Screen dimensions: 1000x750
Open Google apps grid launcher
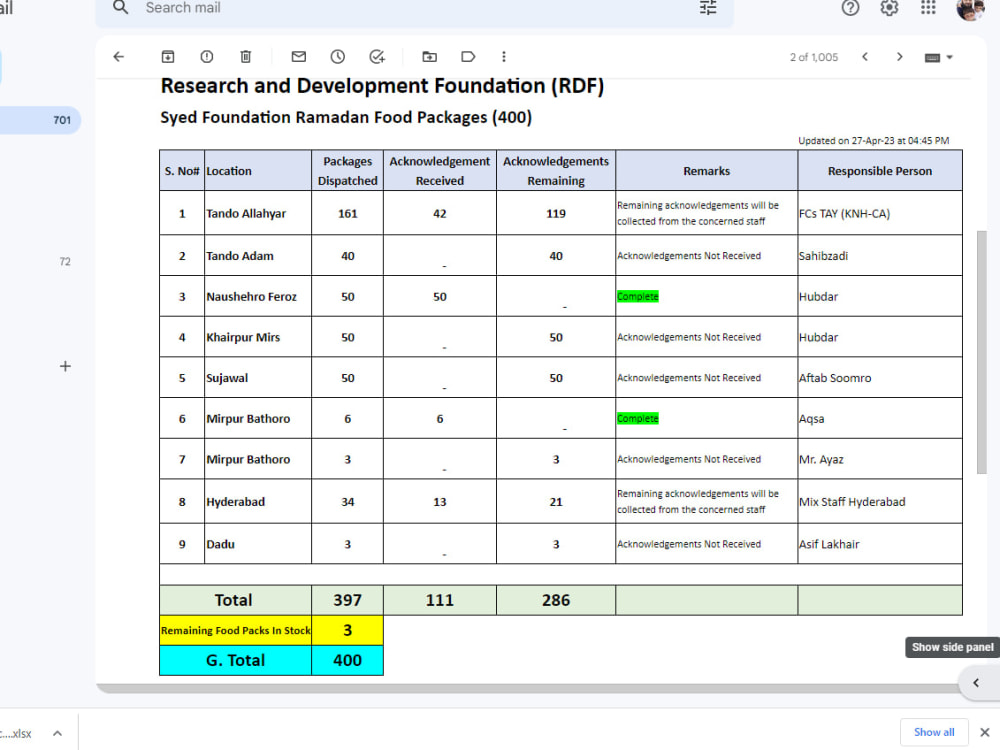pos(928,8)
